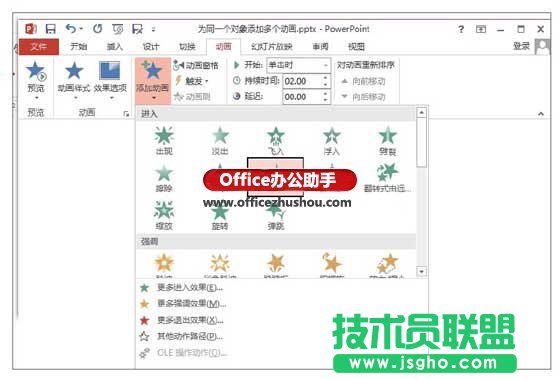Image resolution: width=560 pixels, height=379 pixels.
Task: Select the 擦除 wipe entrance effect
Action: point(164,178)
